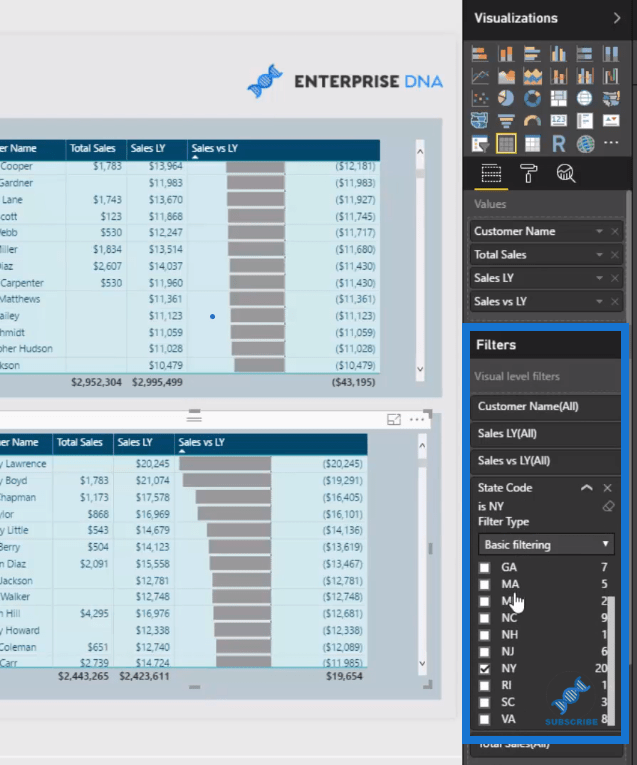The image size is (637, 765).
Task: Select the Stacked column chart visual
Action: (x=506, y=54)
